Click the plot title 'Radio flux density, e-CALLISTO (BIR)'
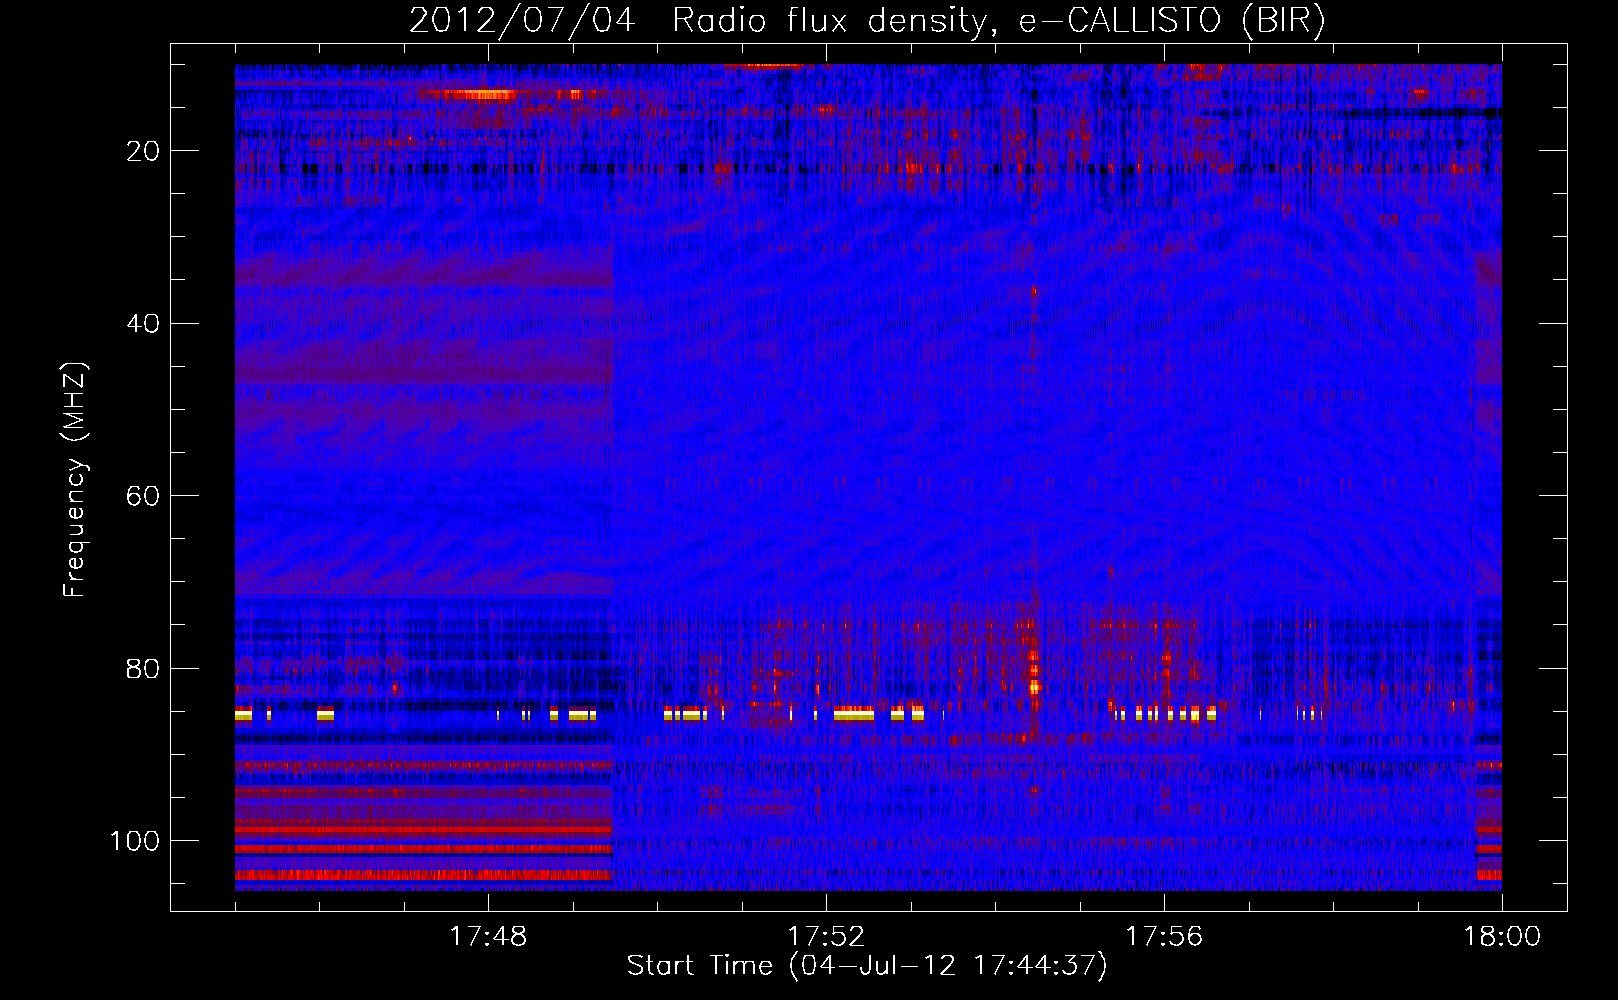1618x1000 pixels. [x=998, y=21]
